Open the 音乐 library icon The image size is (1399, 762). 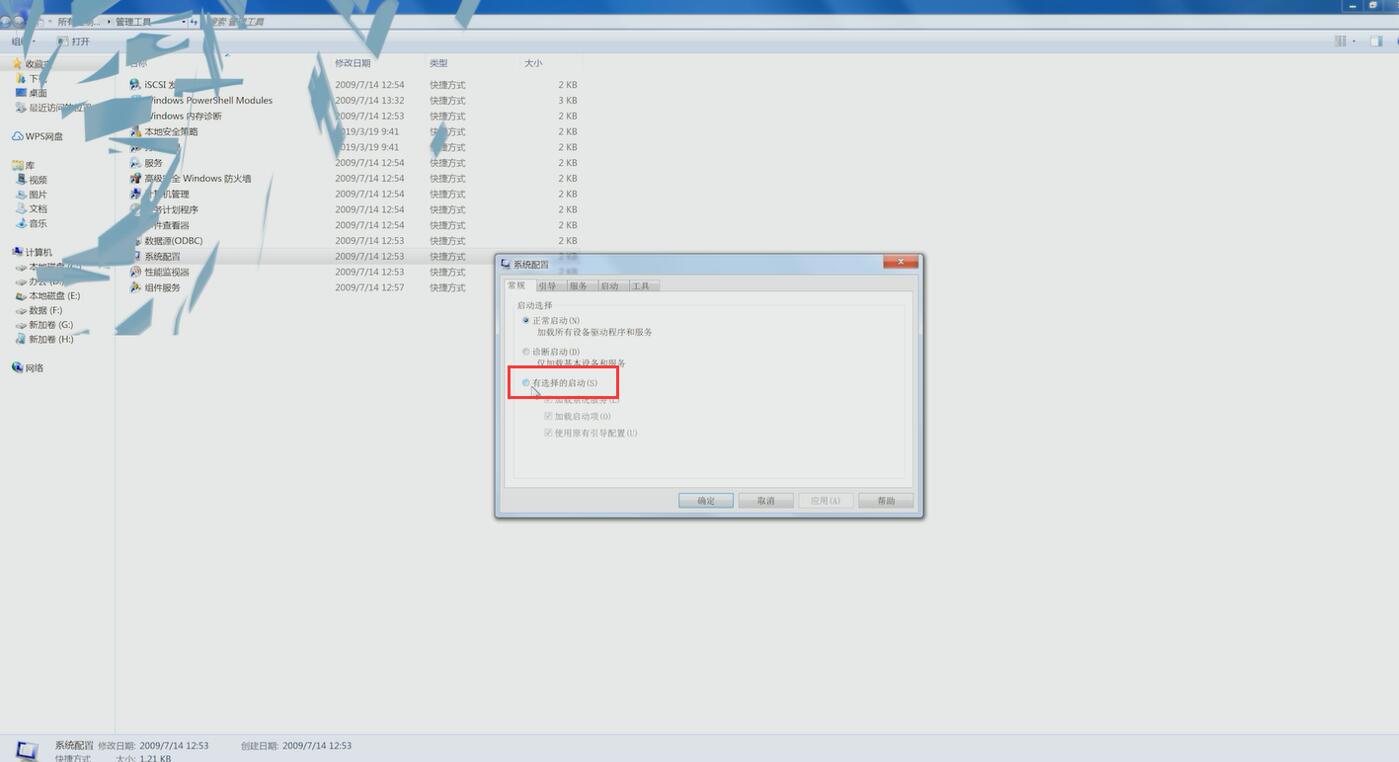[x=21, y=224]
